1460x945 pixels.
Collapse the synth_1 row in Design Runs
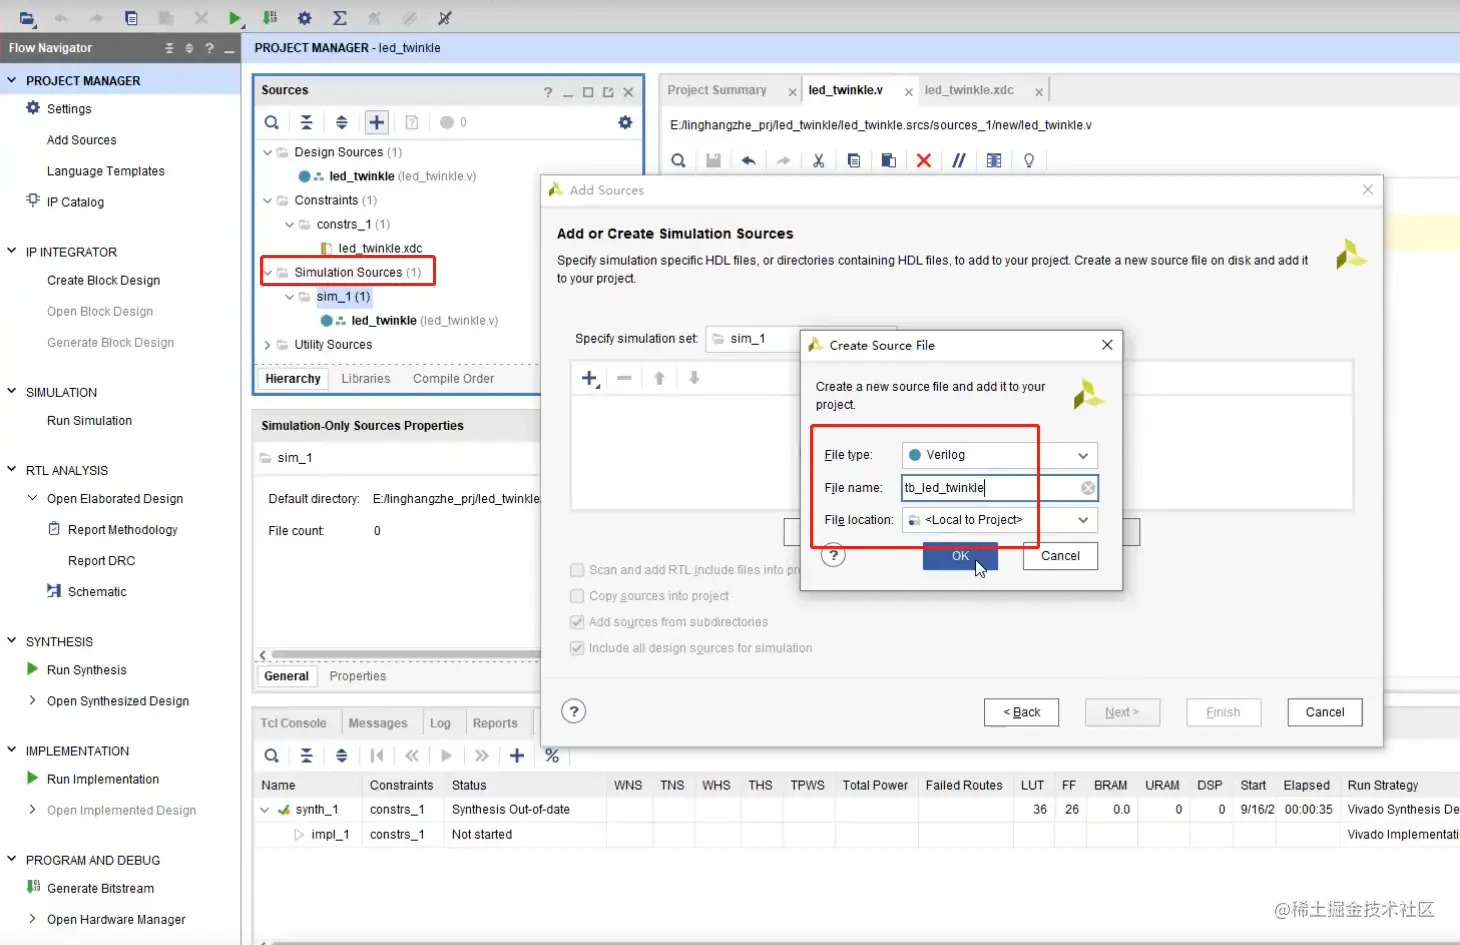click(265, 810)
